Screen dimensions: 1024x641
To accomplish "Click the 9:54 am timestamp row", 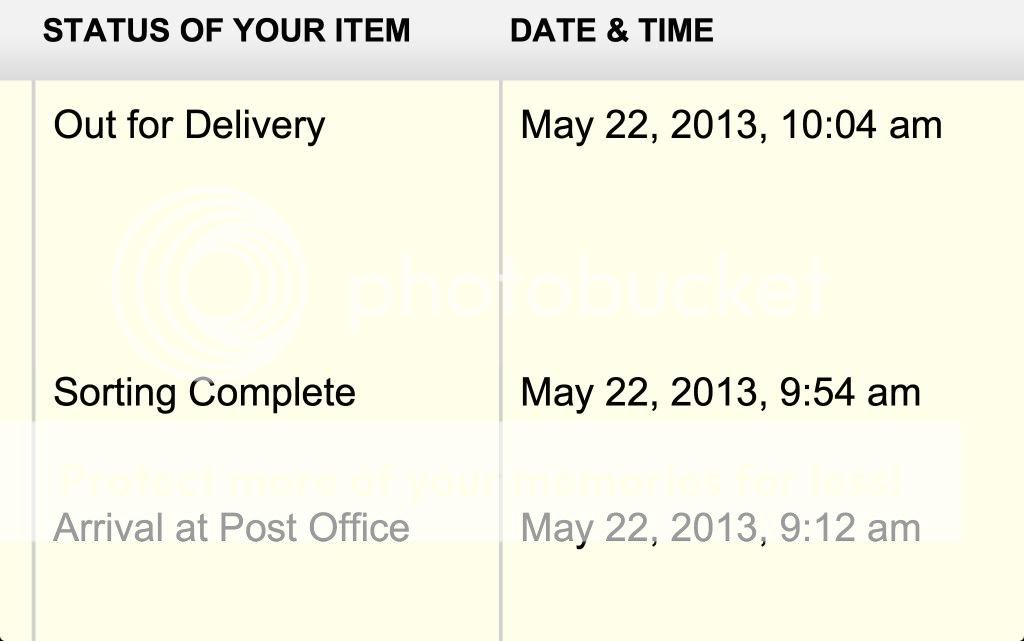I will click(x=720, y=392).
